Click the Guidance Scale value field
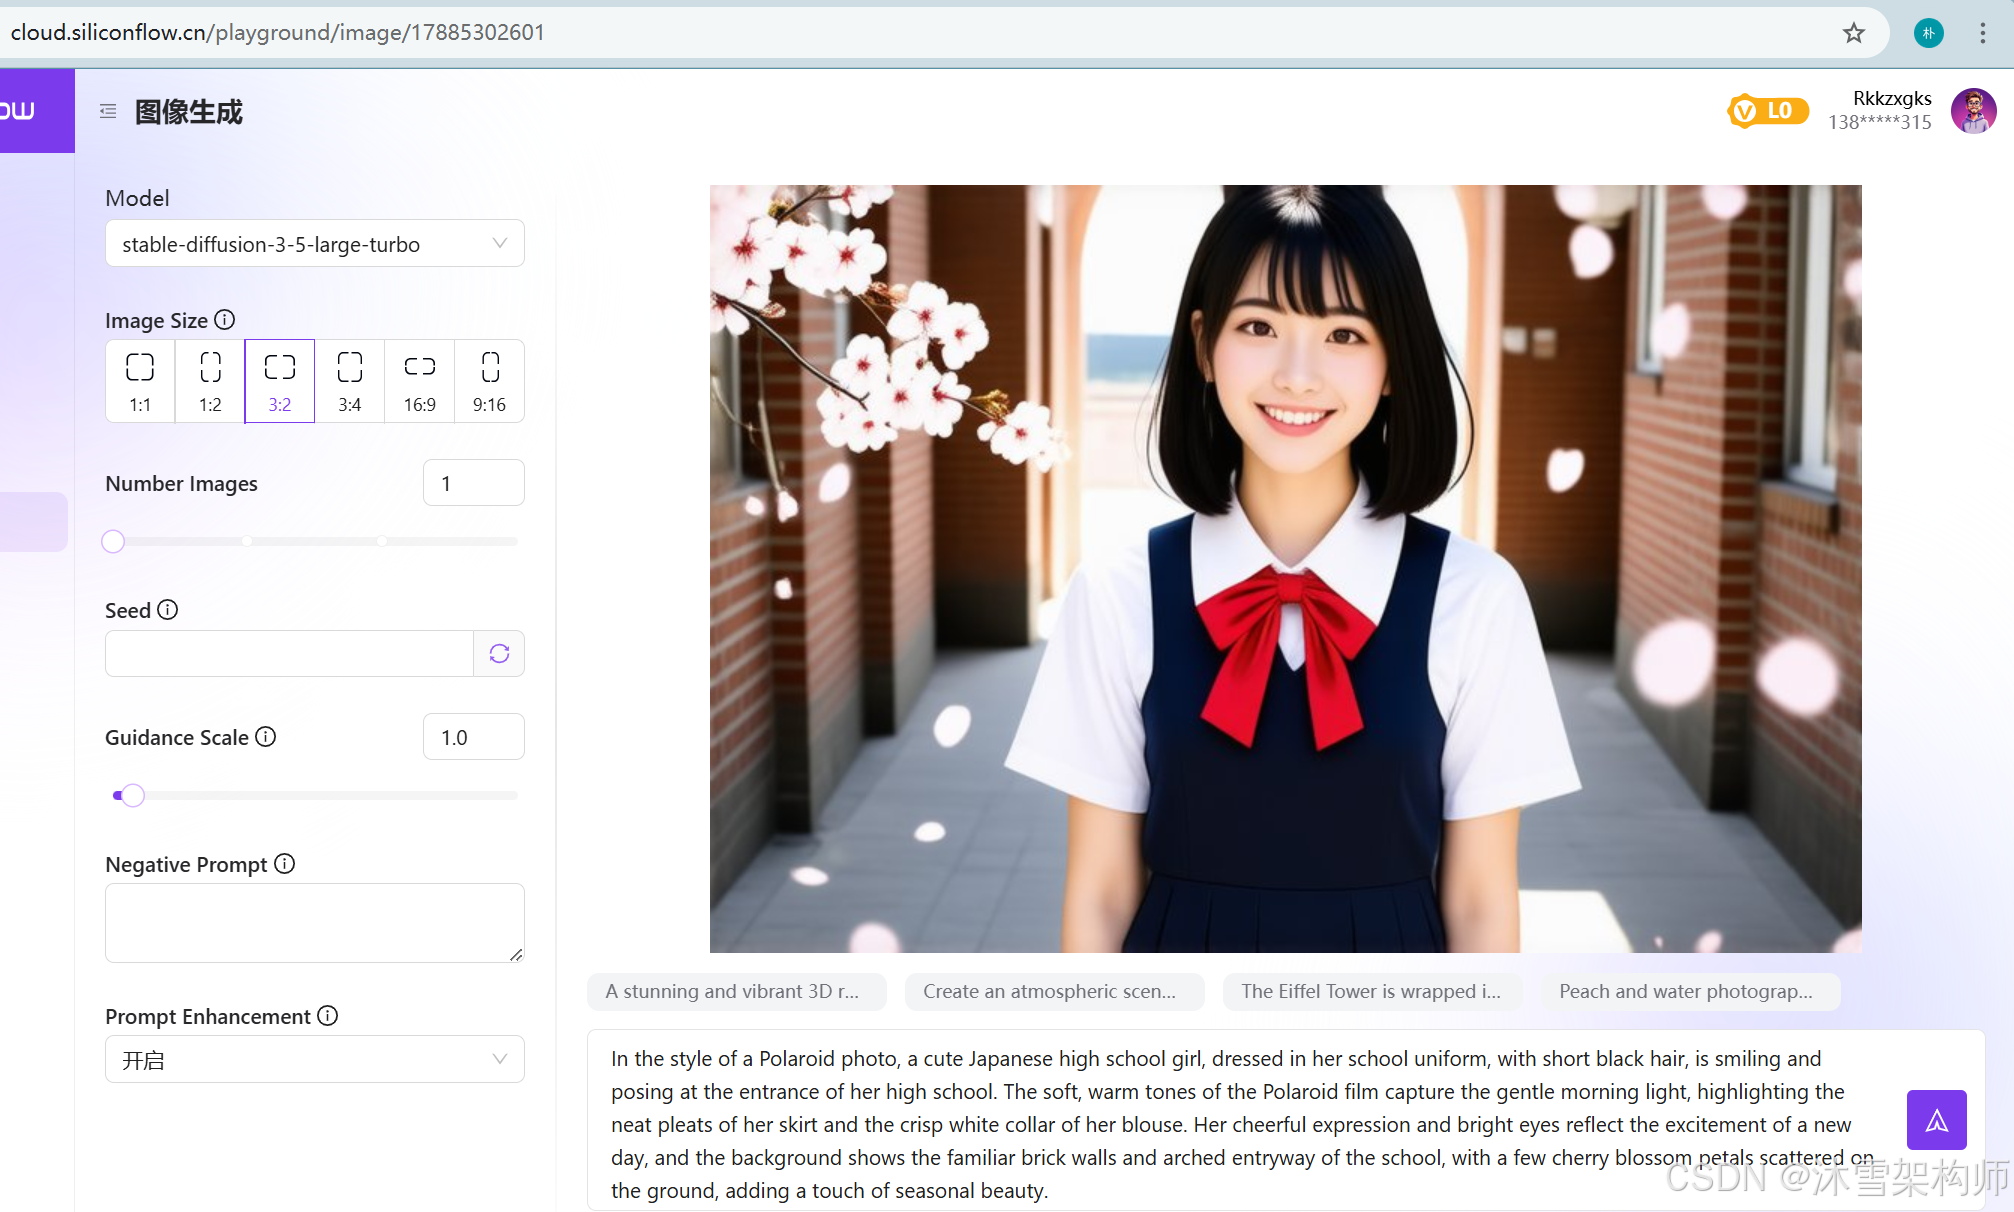This screenshot has height=1212, width=2014. [x=474, y=737]
